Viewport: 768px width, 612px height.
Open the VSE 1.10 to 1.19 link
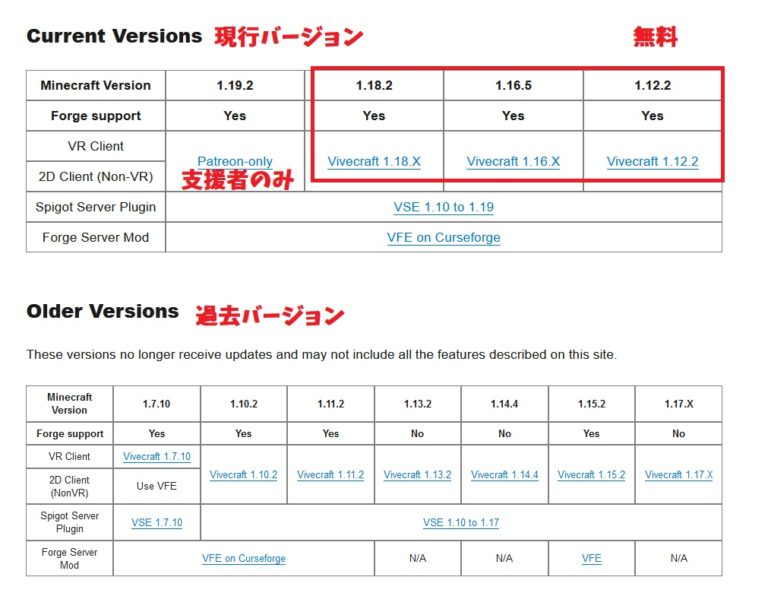coord(443,207)
